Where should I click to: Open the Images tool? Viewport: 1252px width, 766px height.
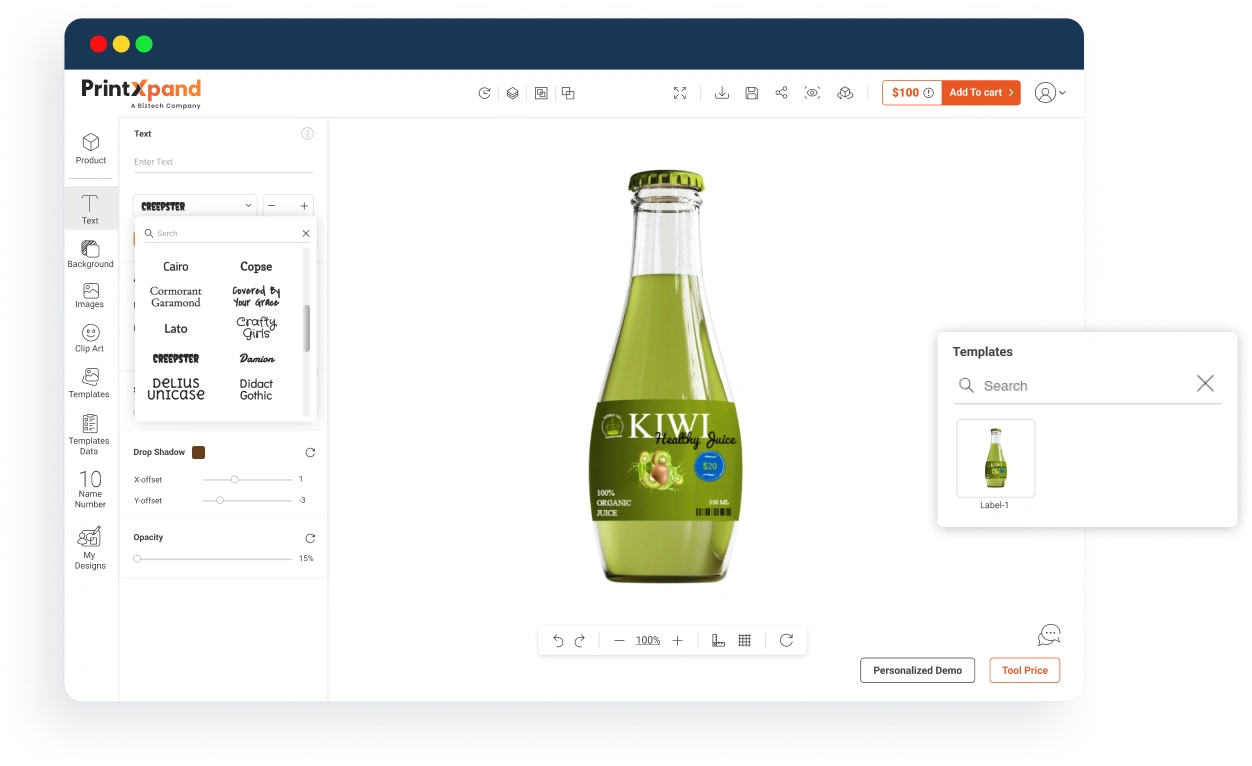[x=90, y=295]
